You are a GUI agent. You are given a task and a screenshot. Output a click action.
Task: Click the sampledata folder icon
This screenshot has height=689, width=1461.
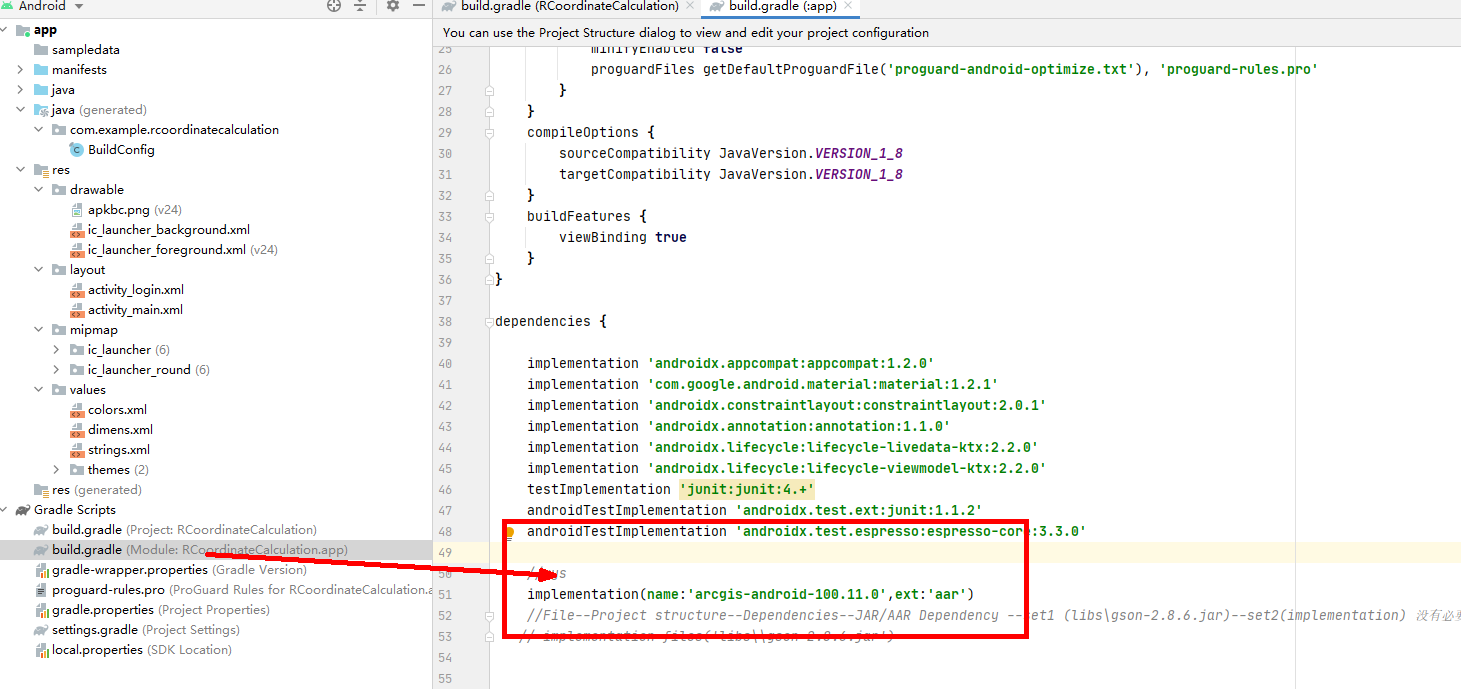[x=41, y=50]
